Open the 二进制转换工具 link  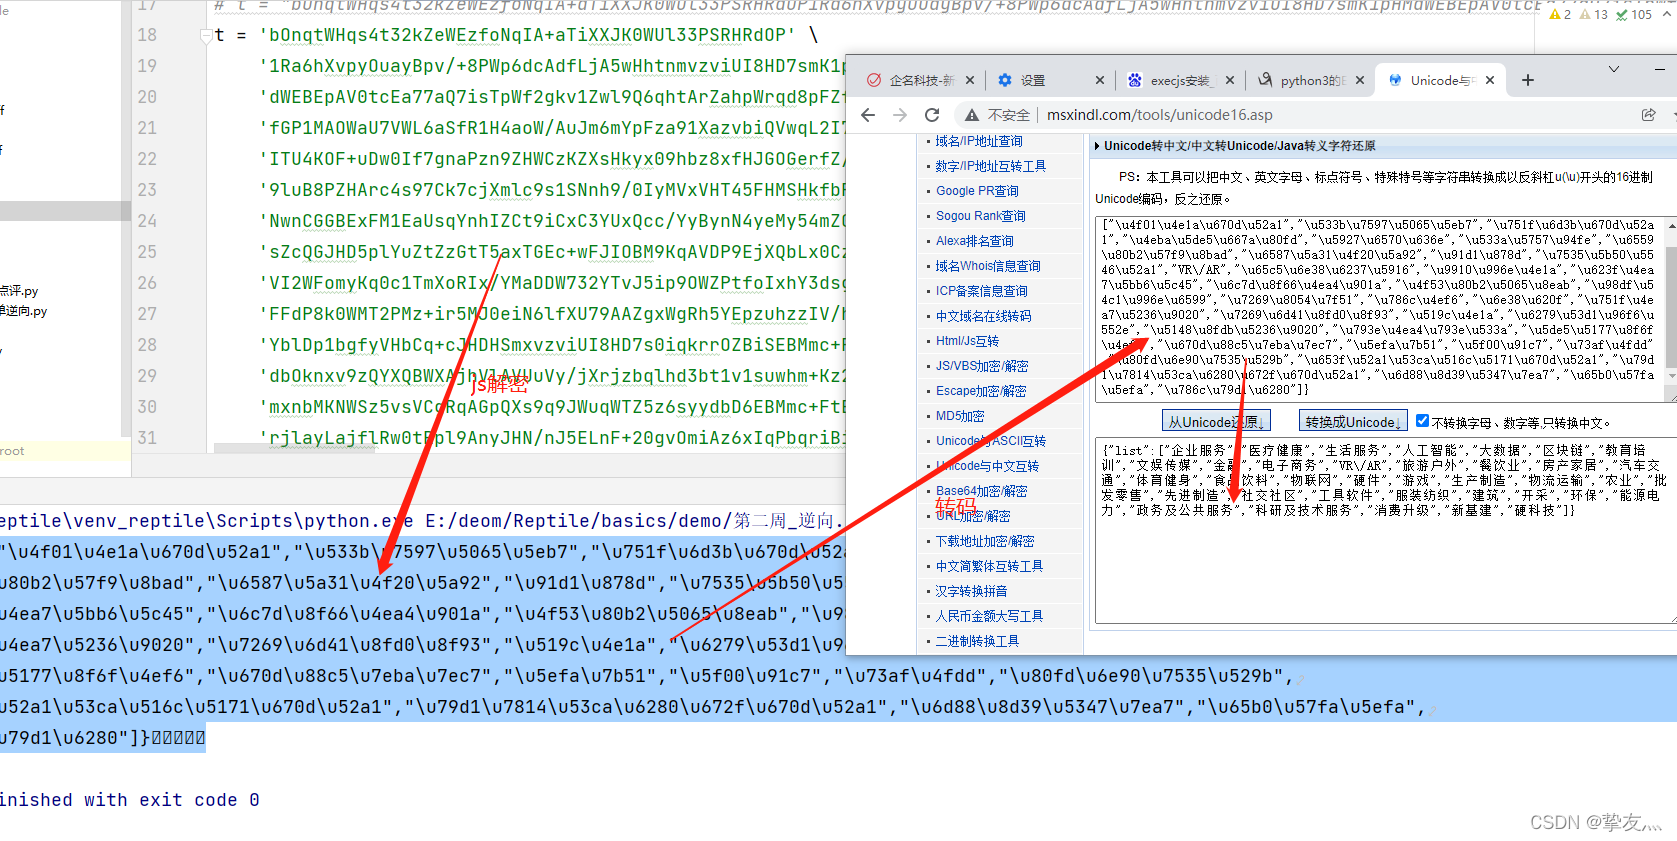pyautogui.click(x=977, y=641)
